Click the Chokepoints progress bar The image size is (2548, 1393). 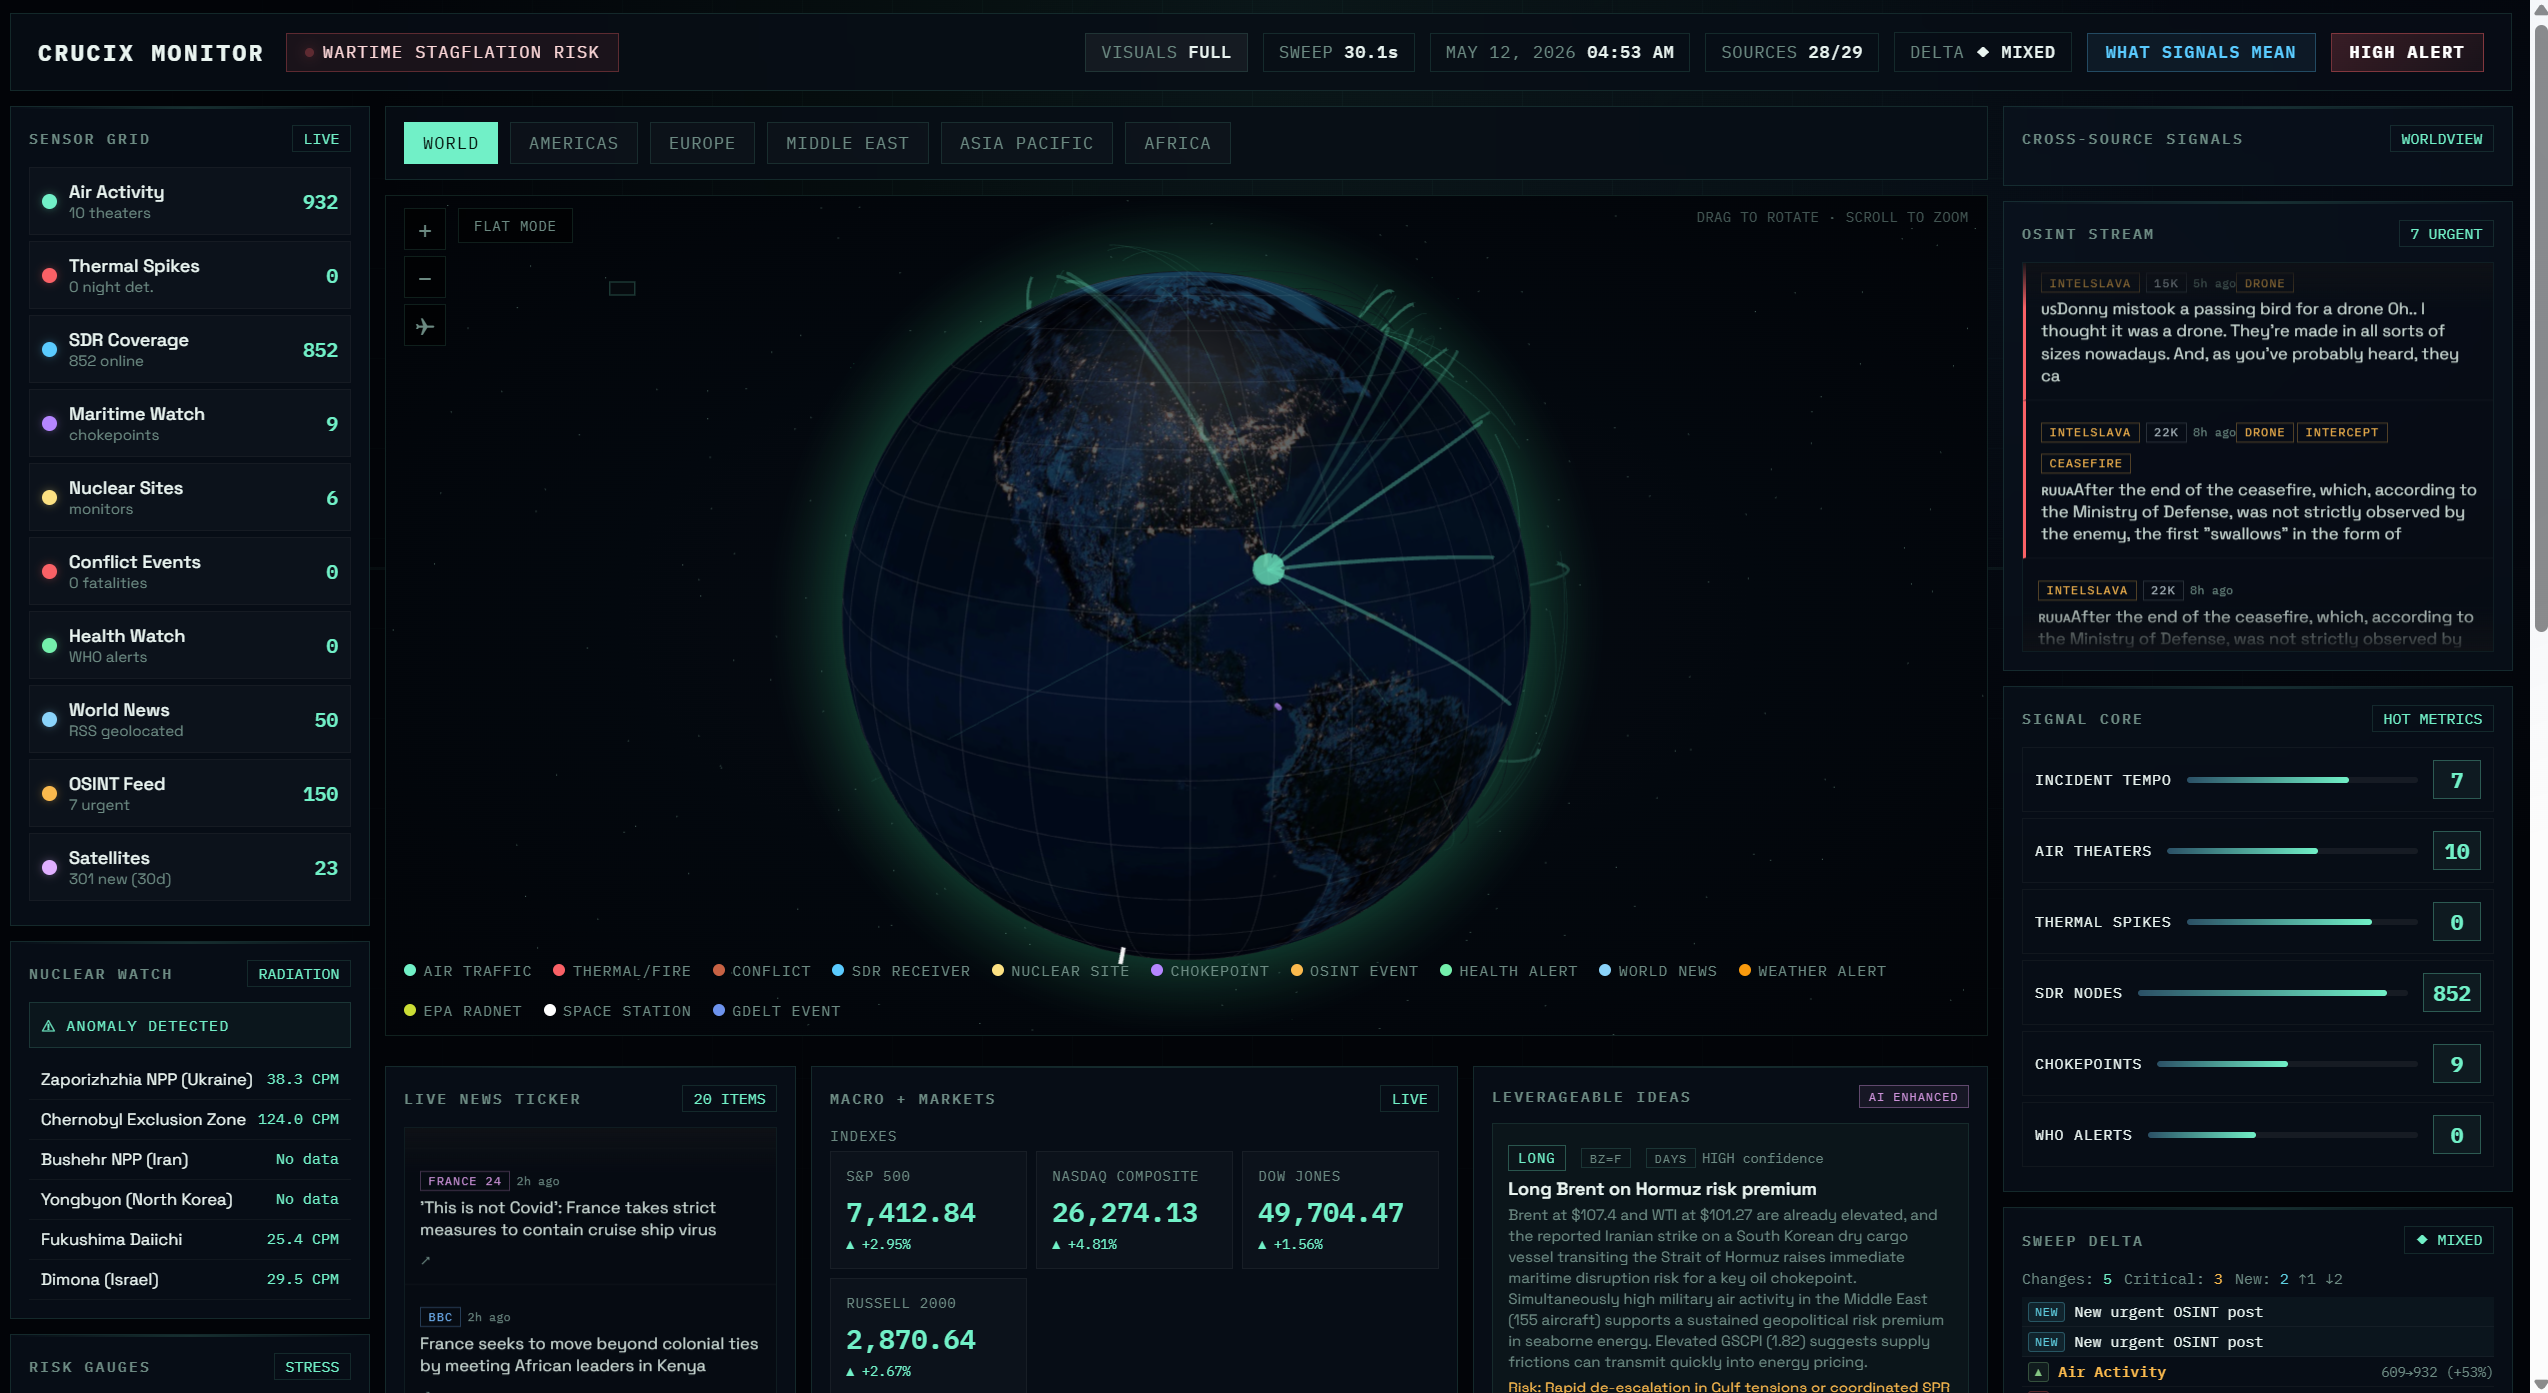(x=2288, y=1064)
